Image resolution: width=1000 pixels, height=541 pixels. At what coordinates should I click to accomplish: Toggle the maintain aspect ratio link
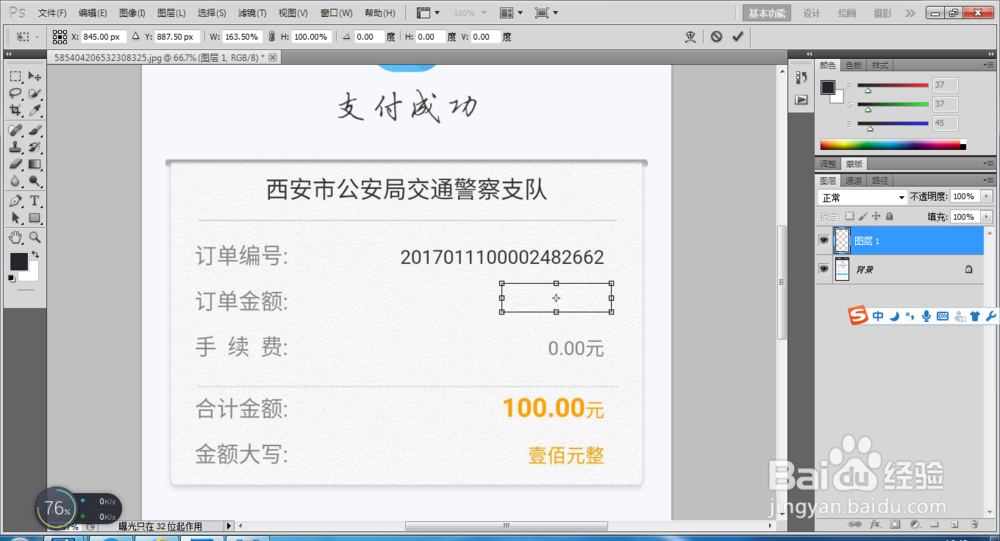click(272, 36)
